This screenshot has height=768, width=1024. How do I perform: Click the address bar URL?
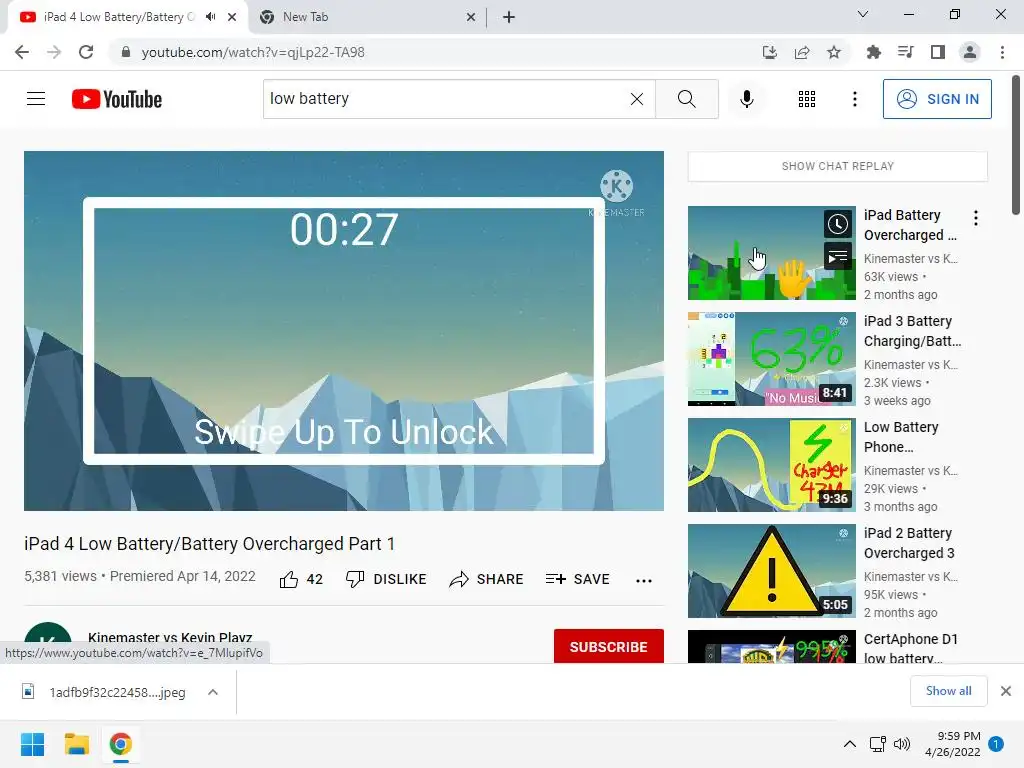(253, 52)
